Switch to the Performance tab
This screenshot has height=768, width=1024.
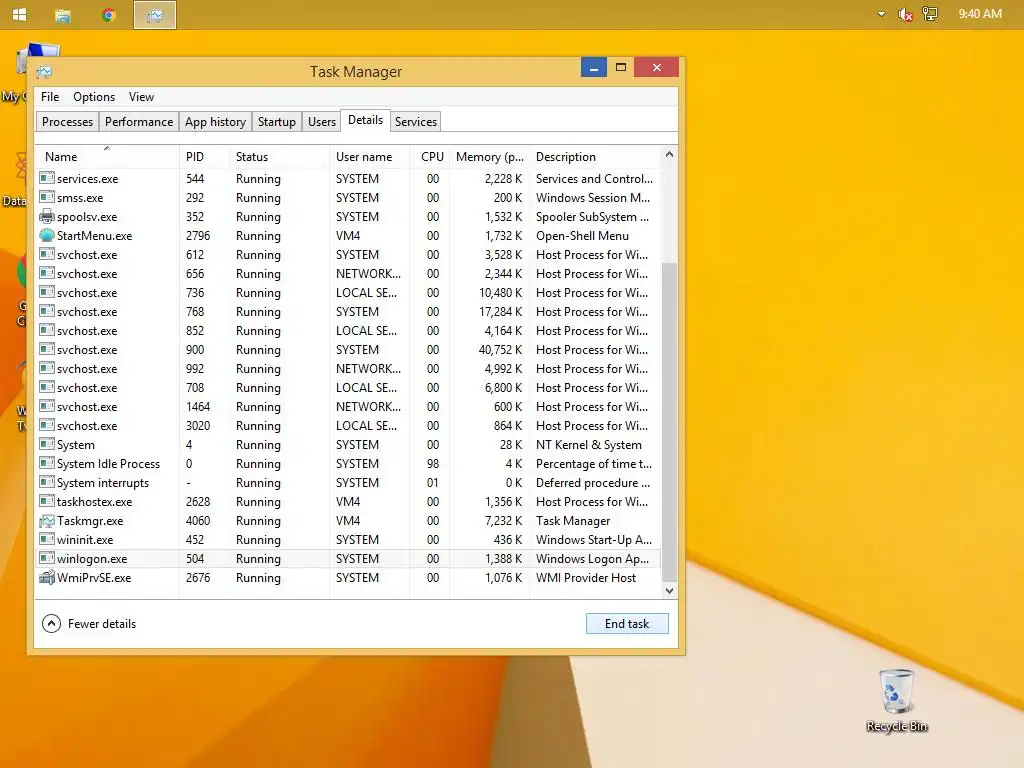coord(139,121)
